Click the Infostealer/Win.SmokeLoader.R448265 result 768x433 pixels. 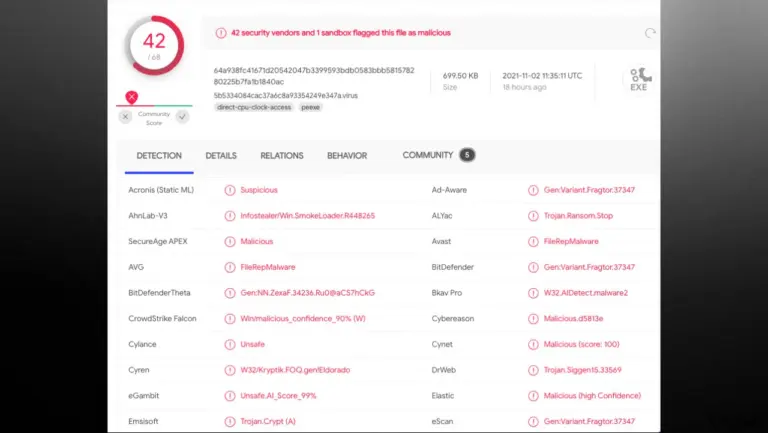pyautogui.click(x=308, y=216)
